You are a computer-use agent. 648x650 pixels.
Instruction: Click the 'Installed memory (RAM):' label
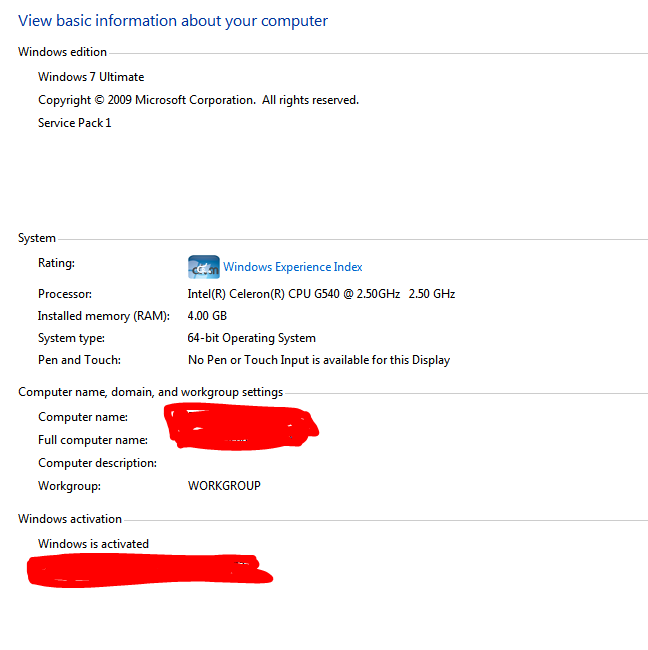coord(104,316)
